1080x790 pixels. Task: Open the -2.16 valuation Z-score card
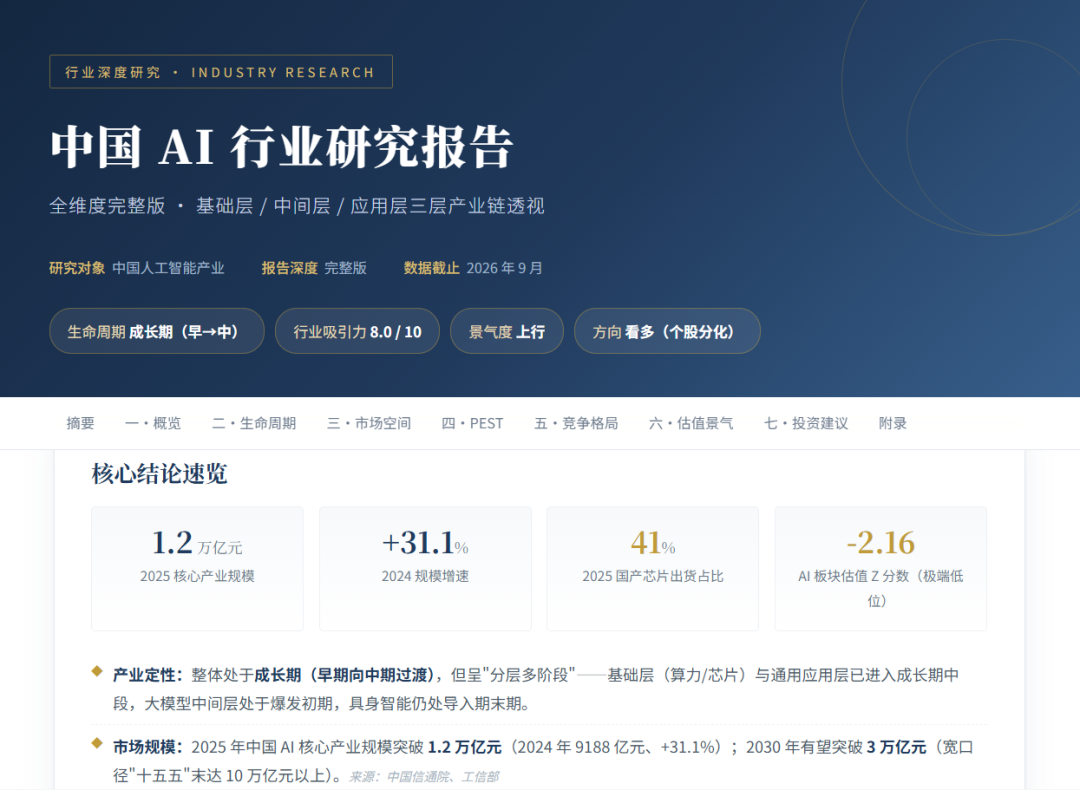881,569
